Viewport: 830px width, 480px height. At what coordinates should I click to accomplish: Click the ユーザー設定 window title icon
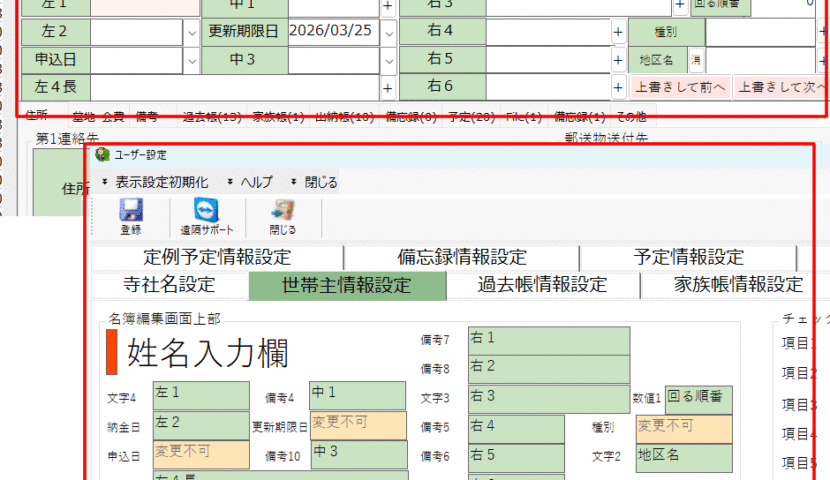[x=102, y=155]
